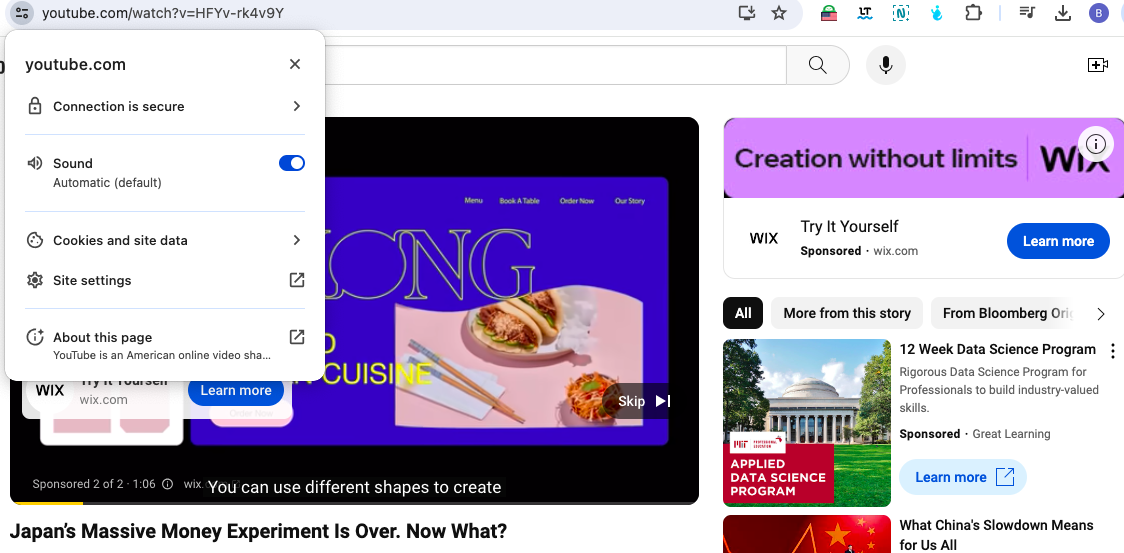The width and height of the screenshot is (1124, 553).
Task: Open the 12 Week Data Science thumbnail
Action: (x=806, y=423)
